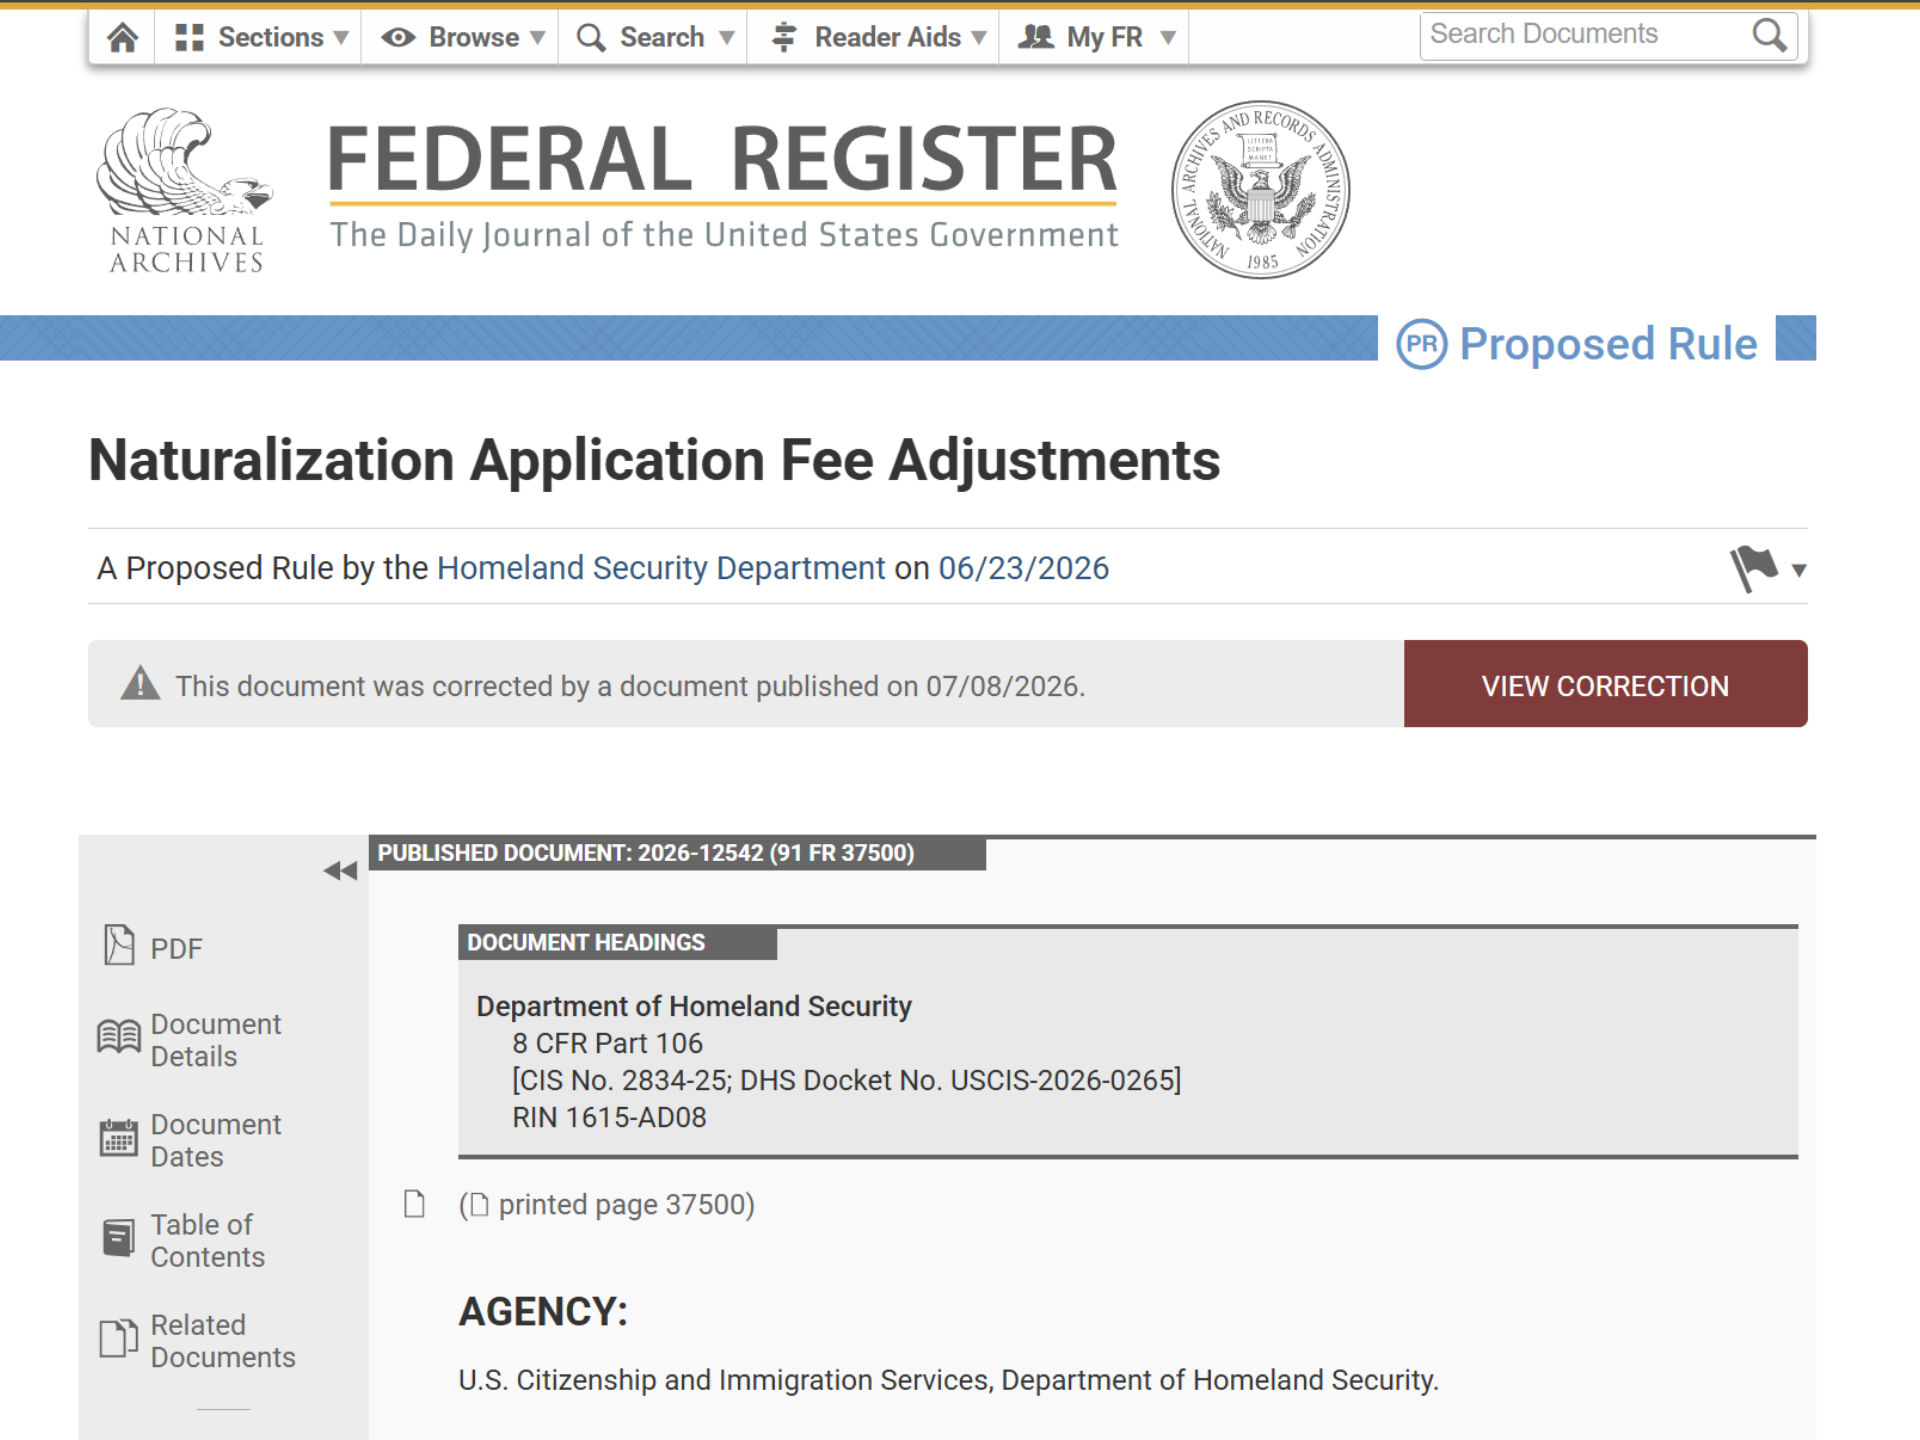1920x1440 pixels.
Task: Click the National Archives eagle logo
Action: pyautogui.click(x=186, y=190)
